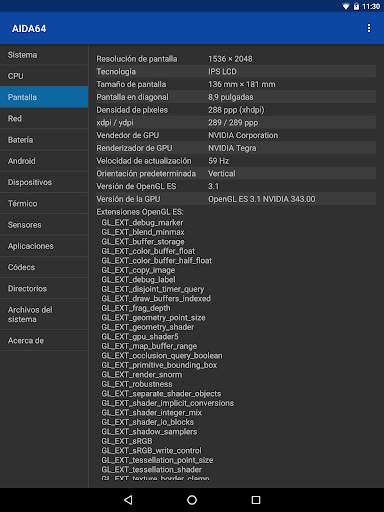
Task: Select GL_EXT_separate_shader_objects entry
Action: coord(161,393)
